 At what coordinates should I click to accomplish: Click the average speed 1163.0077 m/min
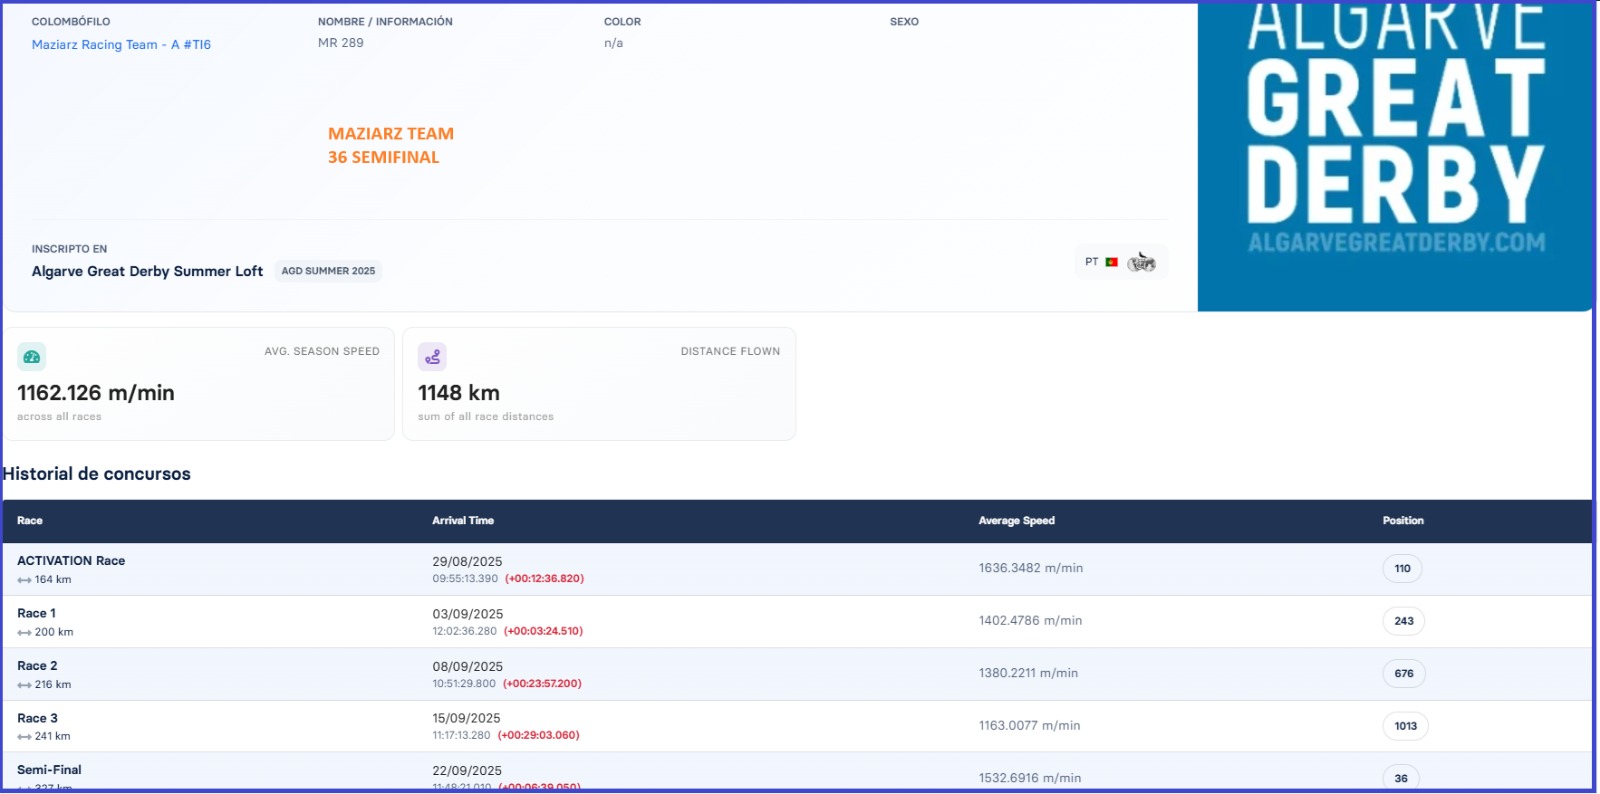[x=1029, y=726]
